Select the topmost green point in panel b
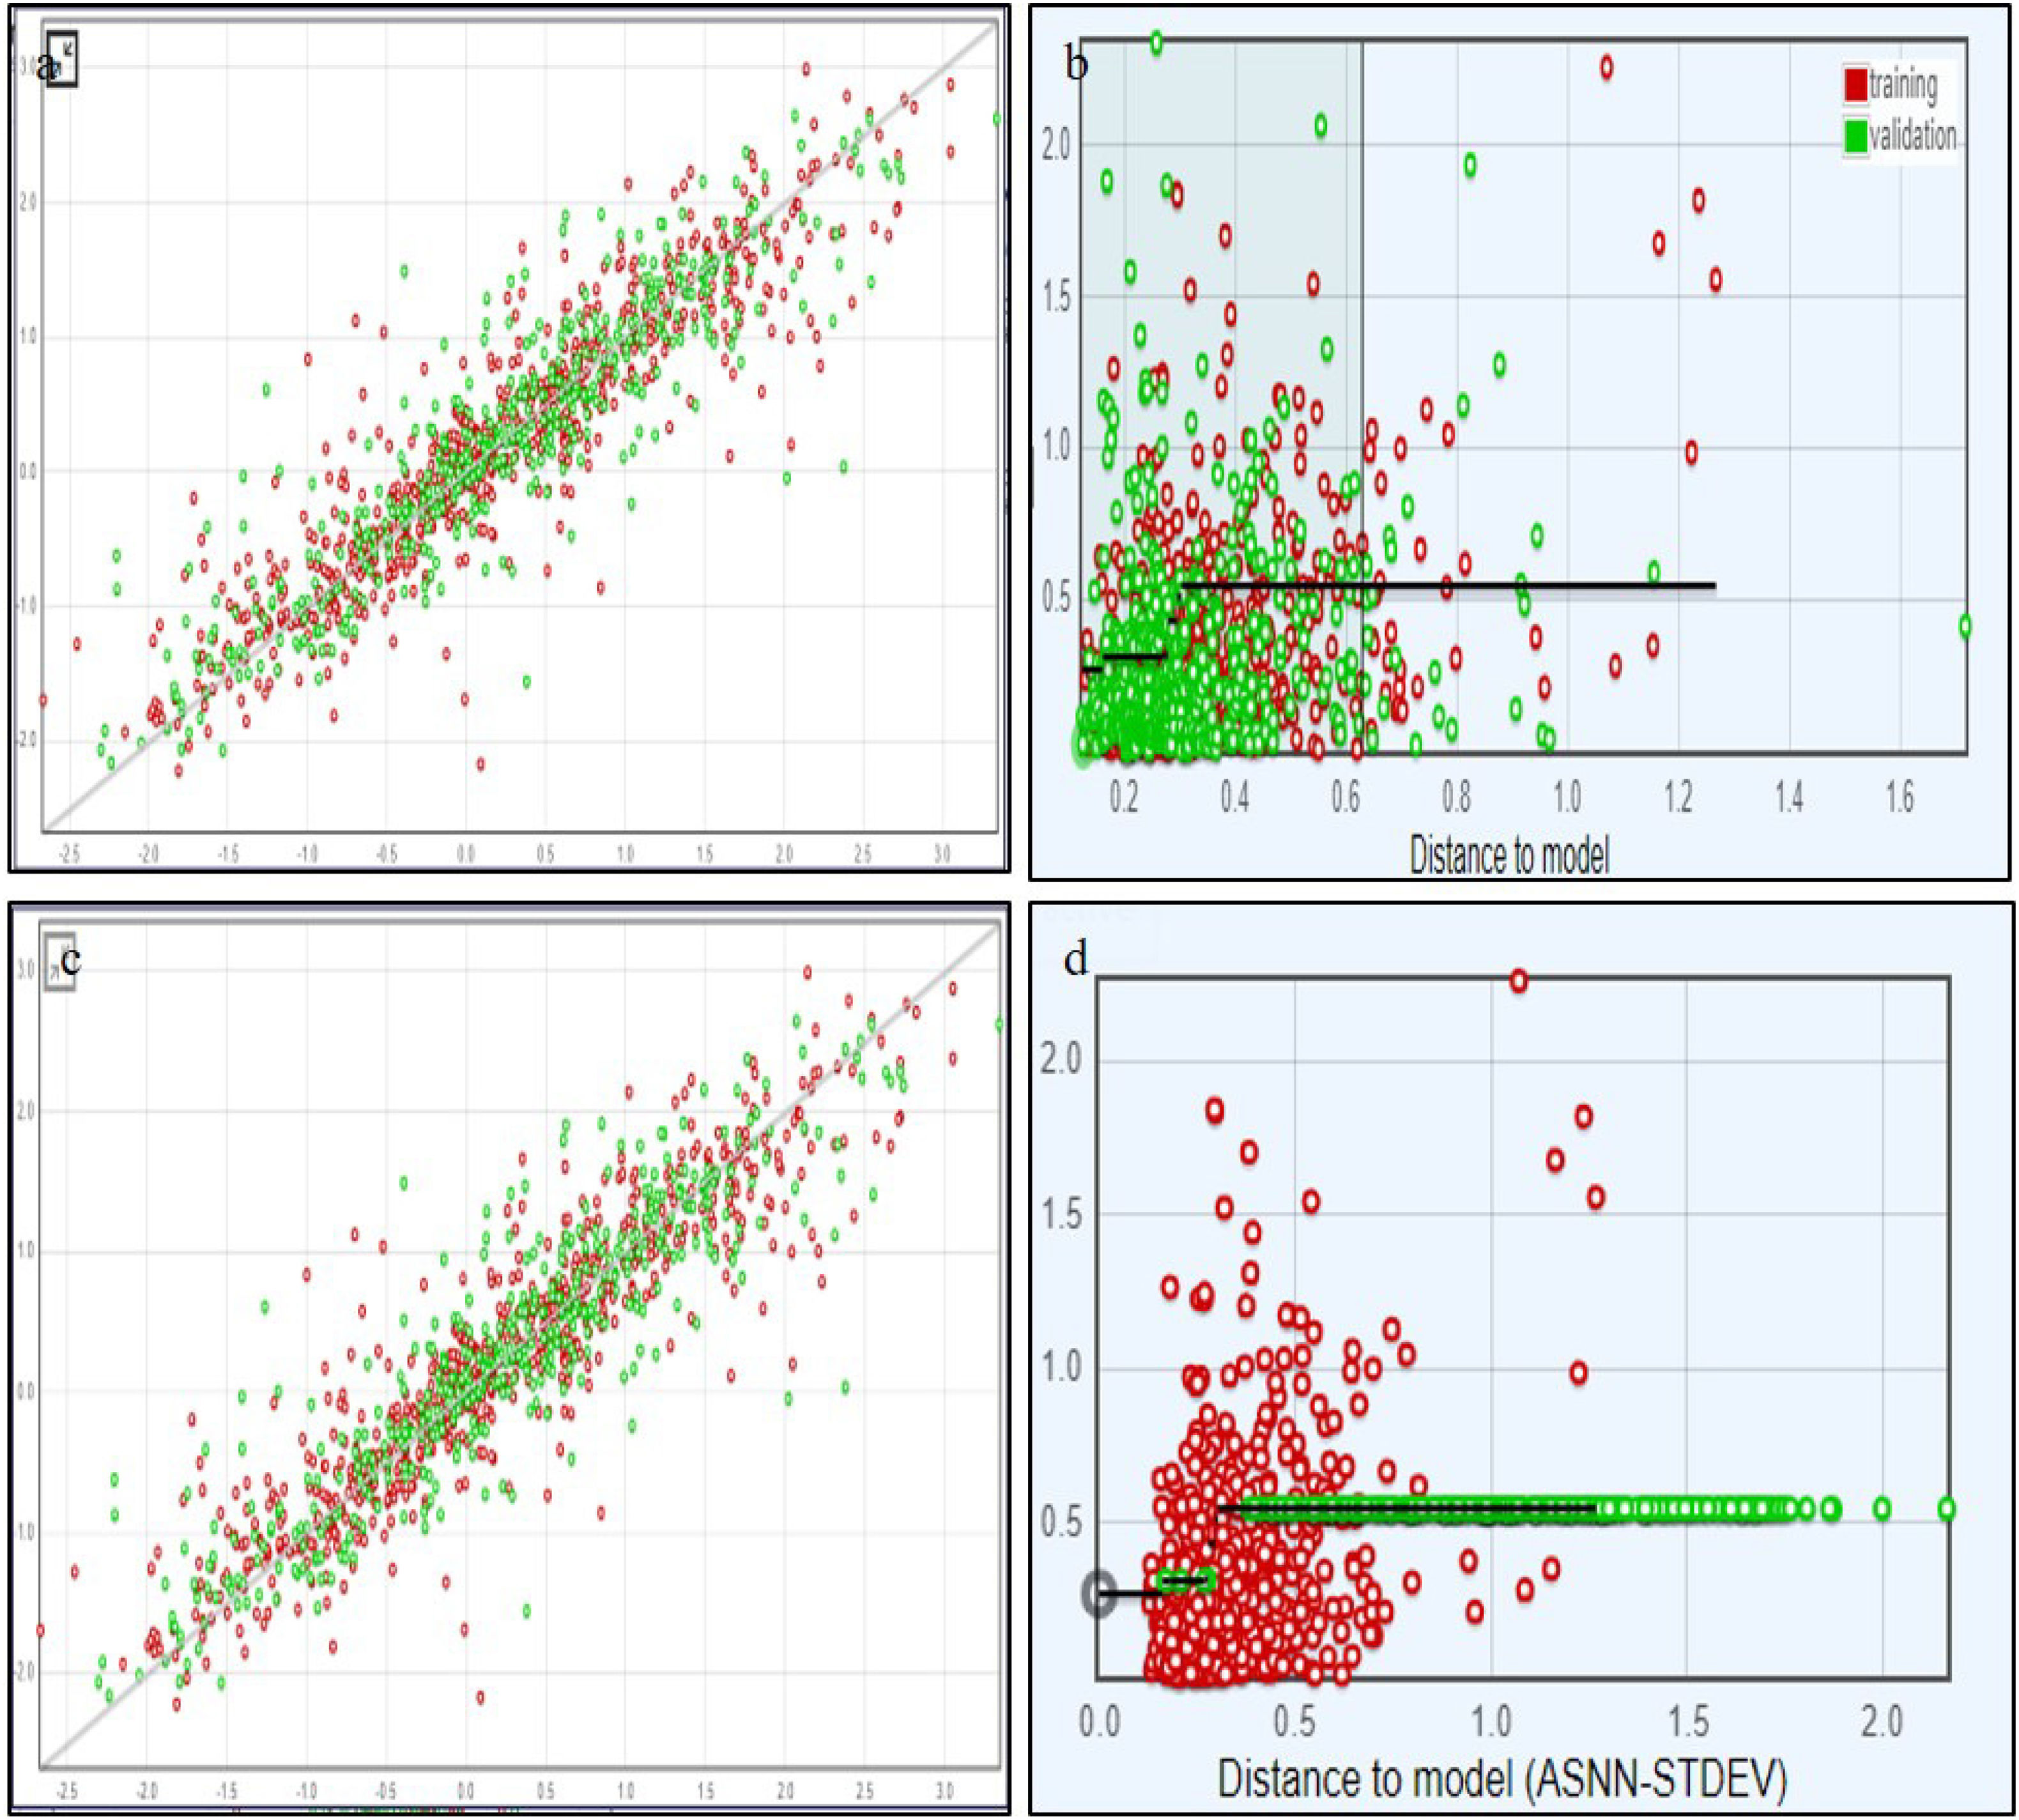This screenshot has width=2019, height=1820. point(1156,42)
